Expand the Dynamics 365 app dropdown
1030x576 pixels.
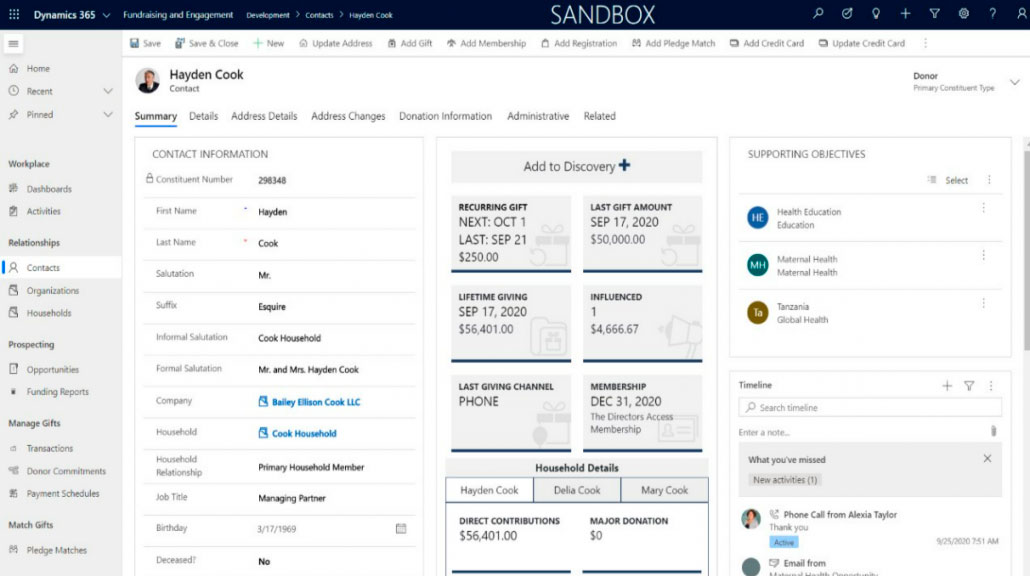106,14
